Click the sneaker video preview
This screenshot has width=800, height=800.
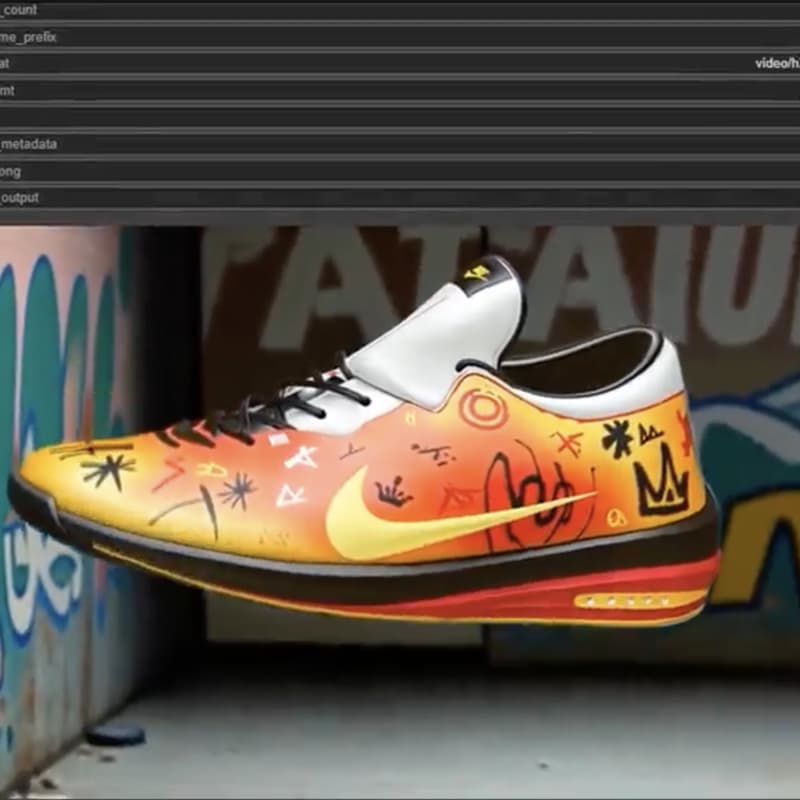point(400,512)
